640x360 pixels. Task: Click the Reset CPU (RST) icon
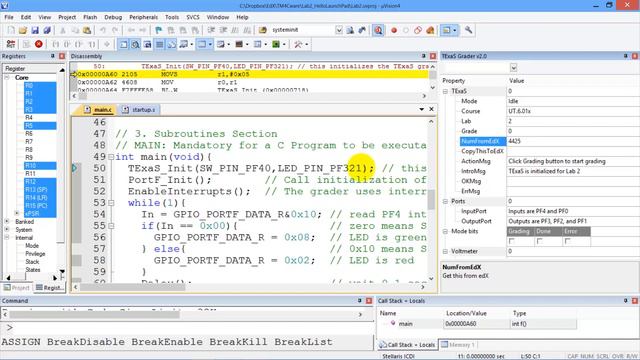point(11,44)
